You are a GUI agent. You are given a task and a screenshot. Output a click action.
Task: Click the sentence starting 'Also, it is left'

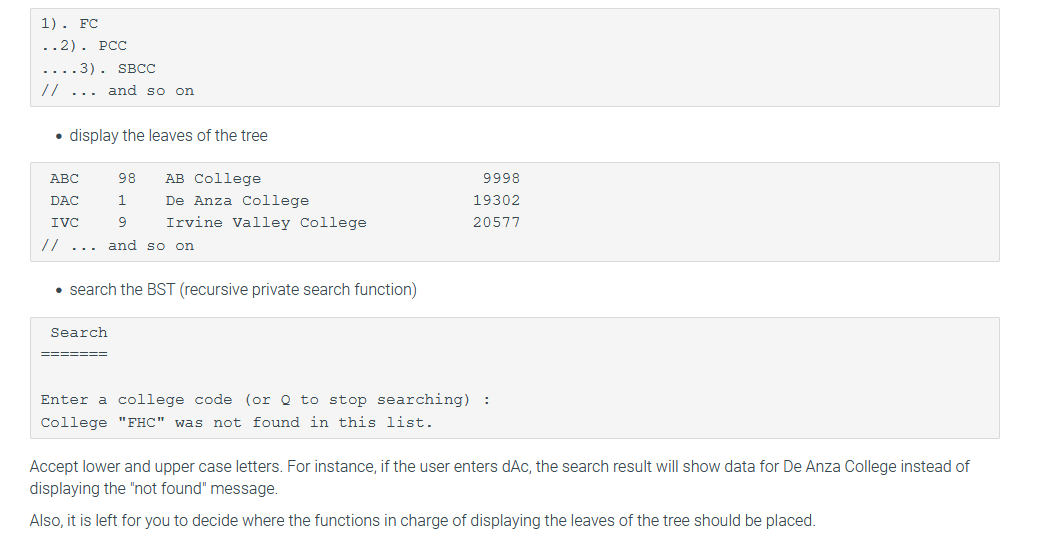tap(423, 521)
